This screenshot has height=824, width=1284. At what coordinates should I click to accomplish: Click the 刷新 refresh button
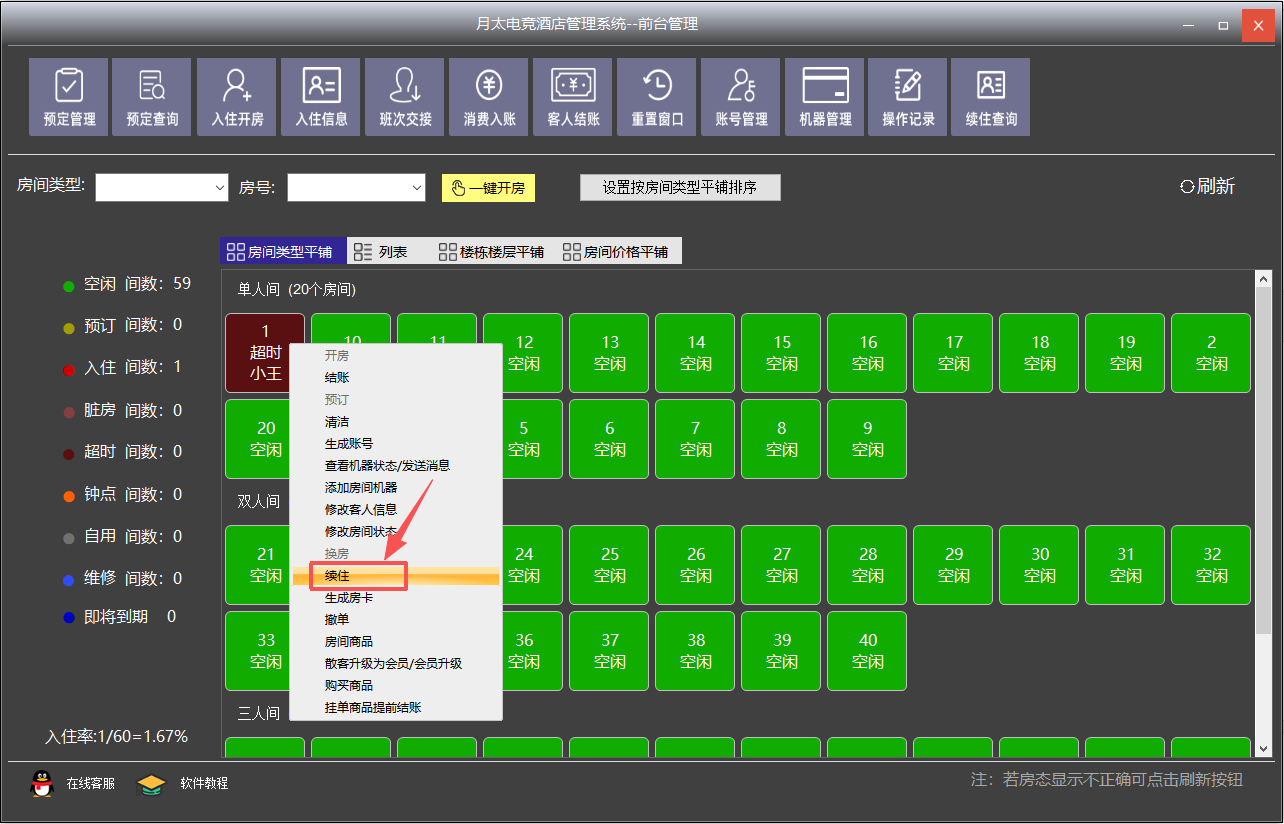(x=1208, y=186)
